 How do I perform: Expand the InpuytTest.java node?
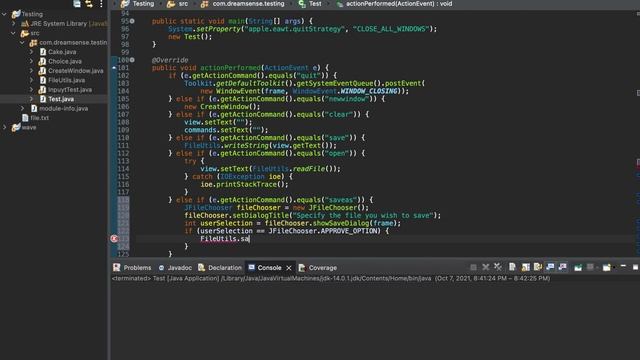tap(31, 89)
